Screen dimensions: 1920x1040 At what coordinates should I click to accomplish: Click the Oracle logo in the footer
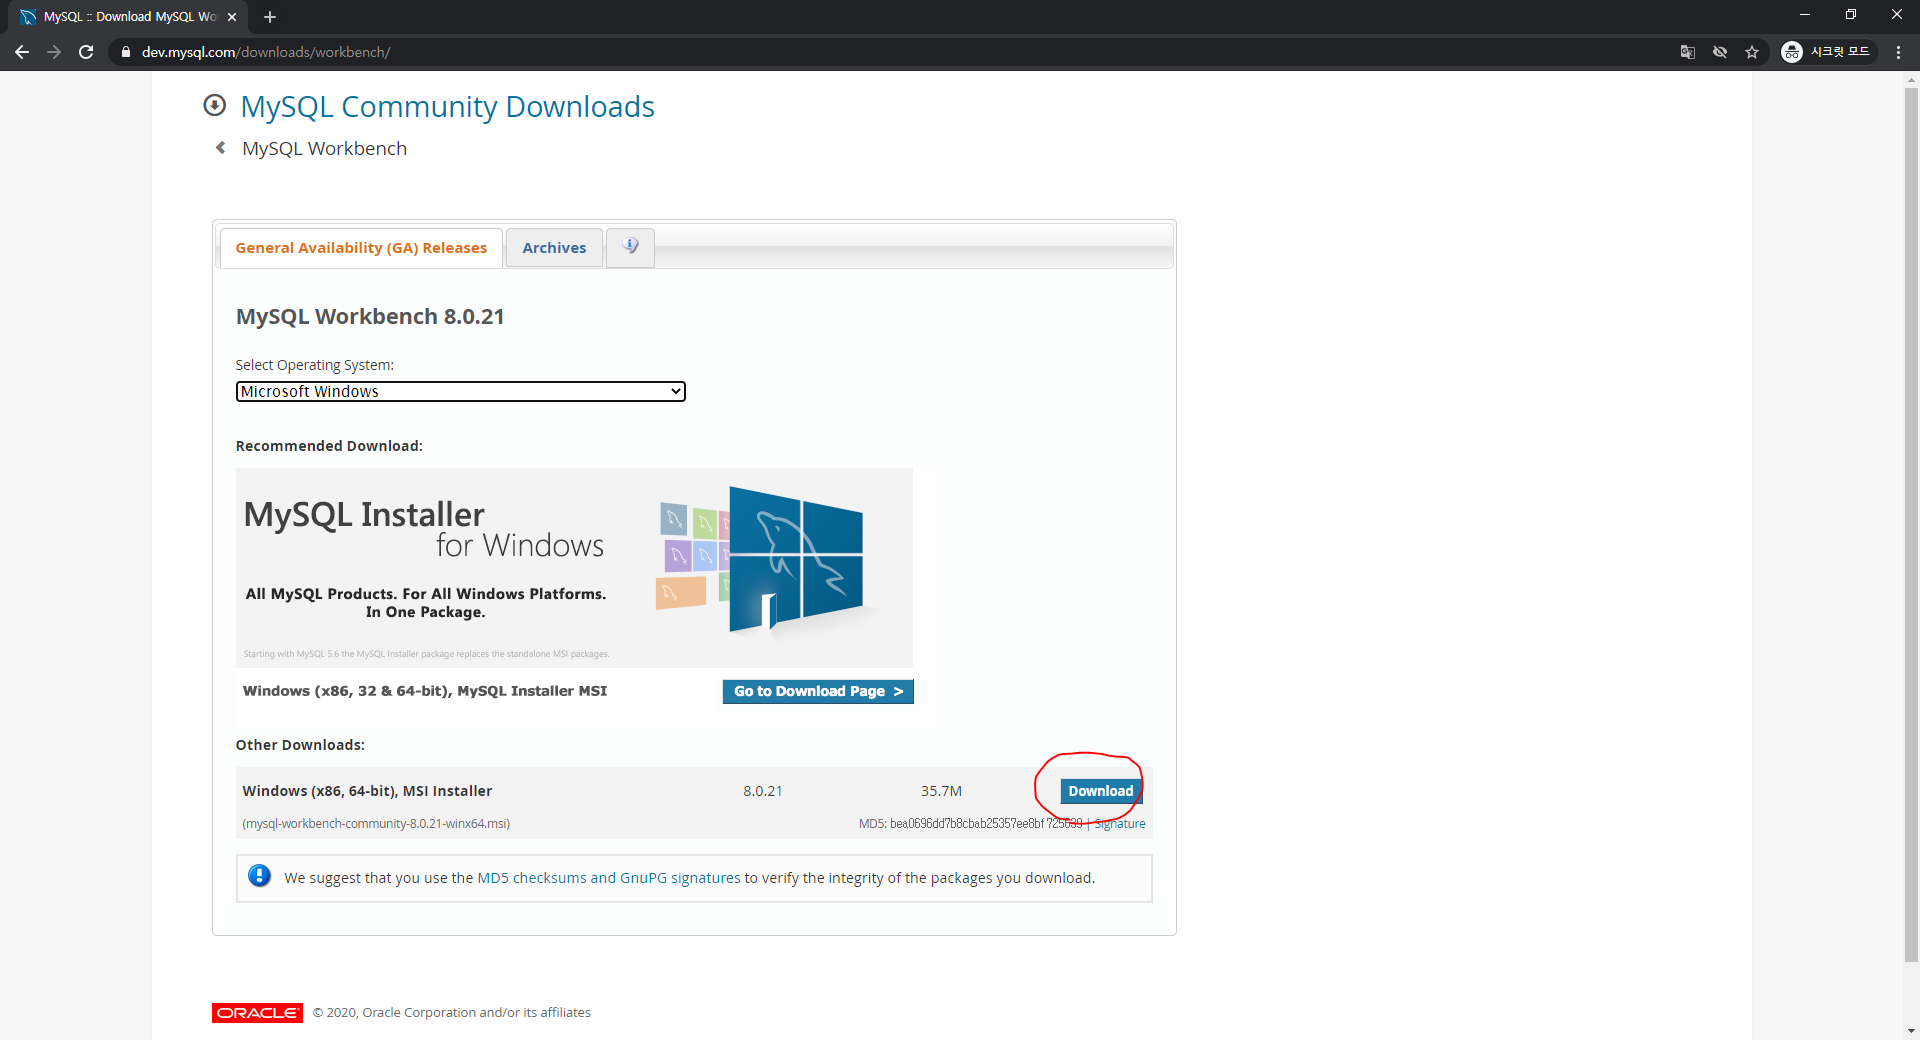pyautogui.click(x=257, y=1013)
